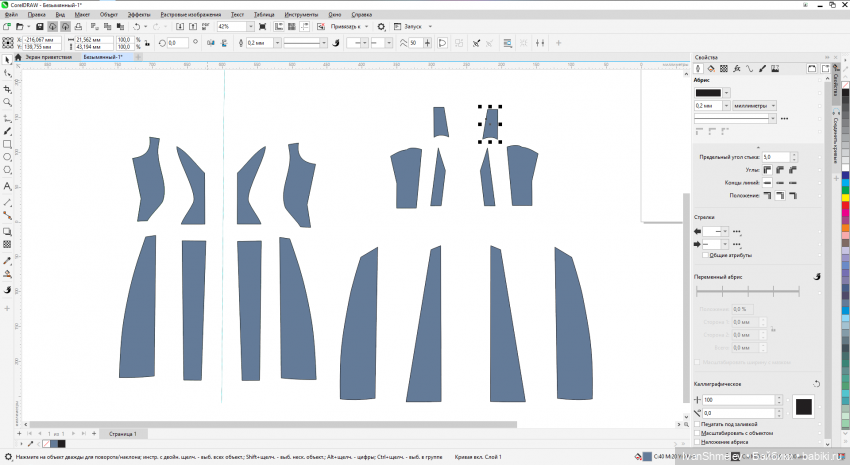850x465 pixels.
Task: Click the rotation angle input field
Action: point(177,43)
